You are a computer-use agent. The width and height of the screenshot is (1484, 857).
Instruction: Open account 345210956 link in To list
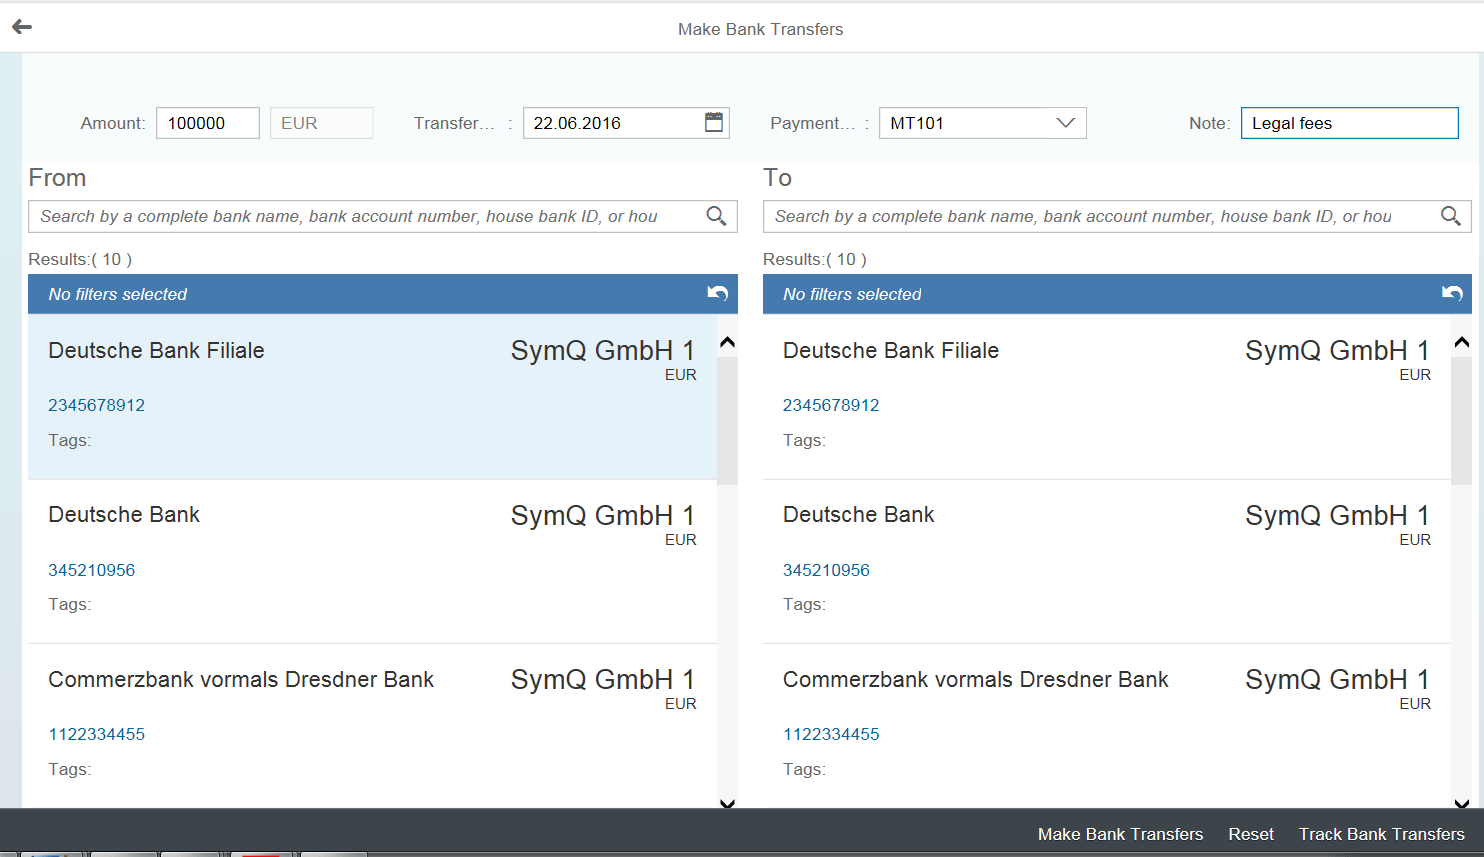point(826,570)
